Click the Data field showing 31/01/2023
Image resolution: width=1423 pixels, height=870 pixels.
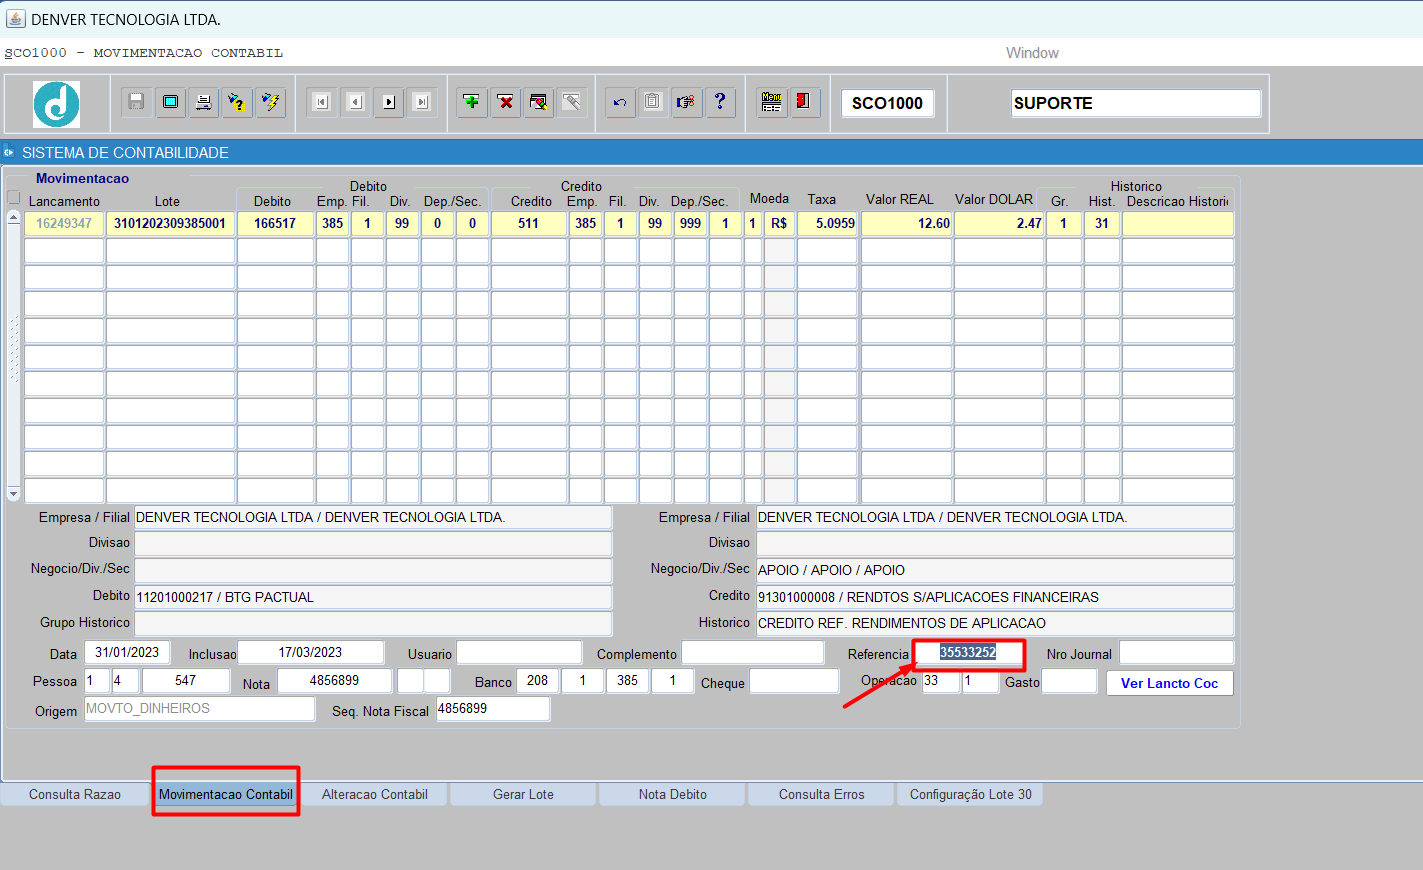pos(127,653)
